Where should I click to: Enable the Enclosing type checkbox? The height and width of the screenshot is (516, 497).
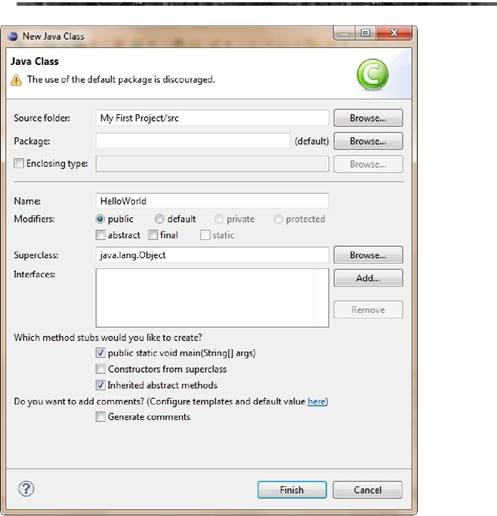19,163
